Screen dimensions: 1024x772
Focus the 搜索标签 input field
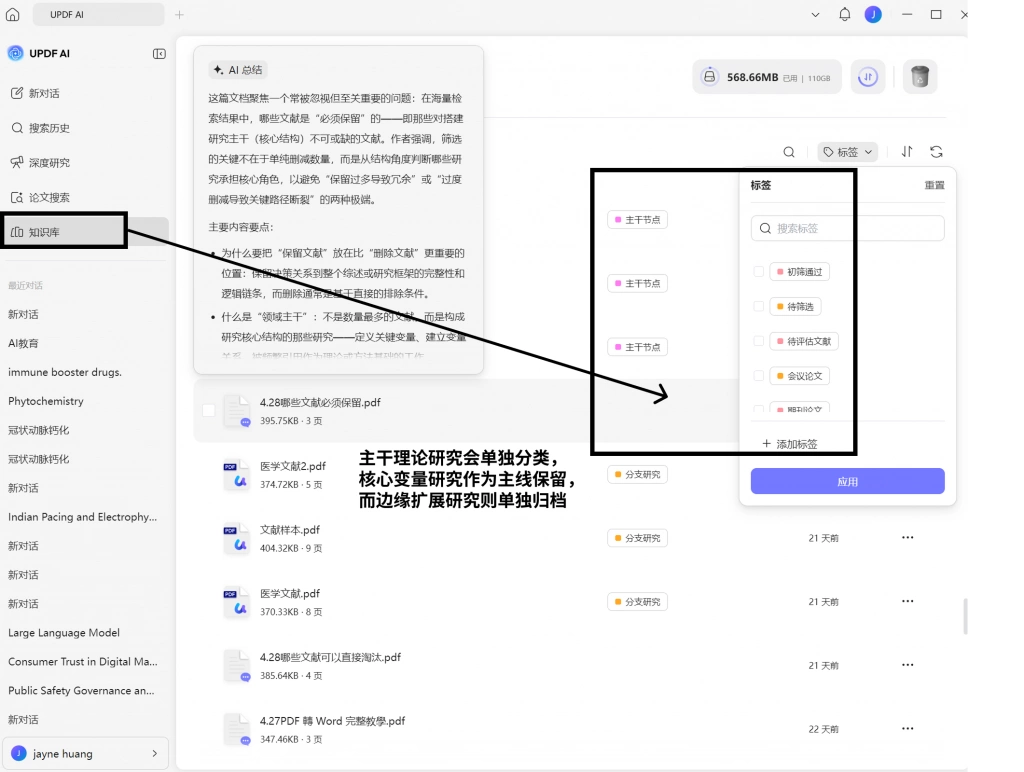(847, 228)
